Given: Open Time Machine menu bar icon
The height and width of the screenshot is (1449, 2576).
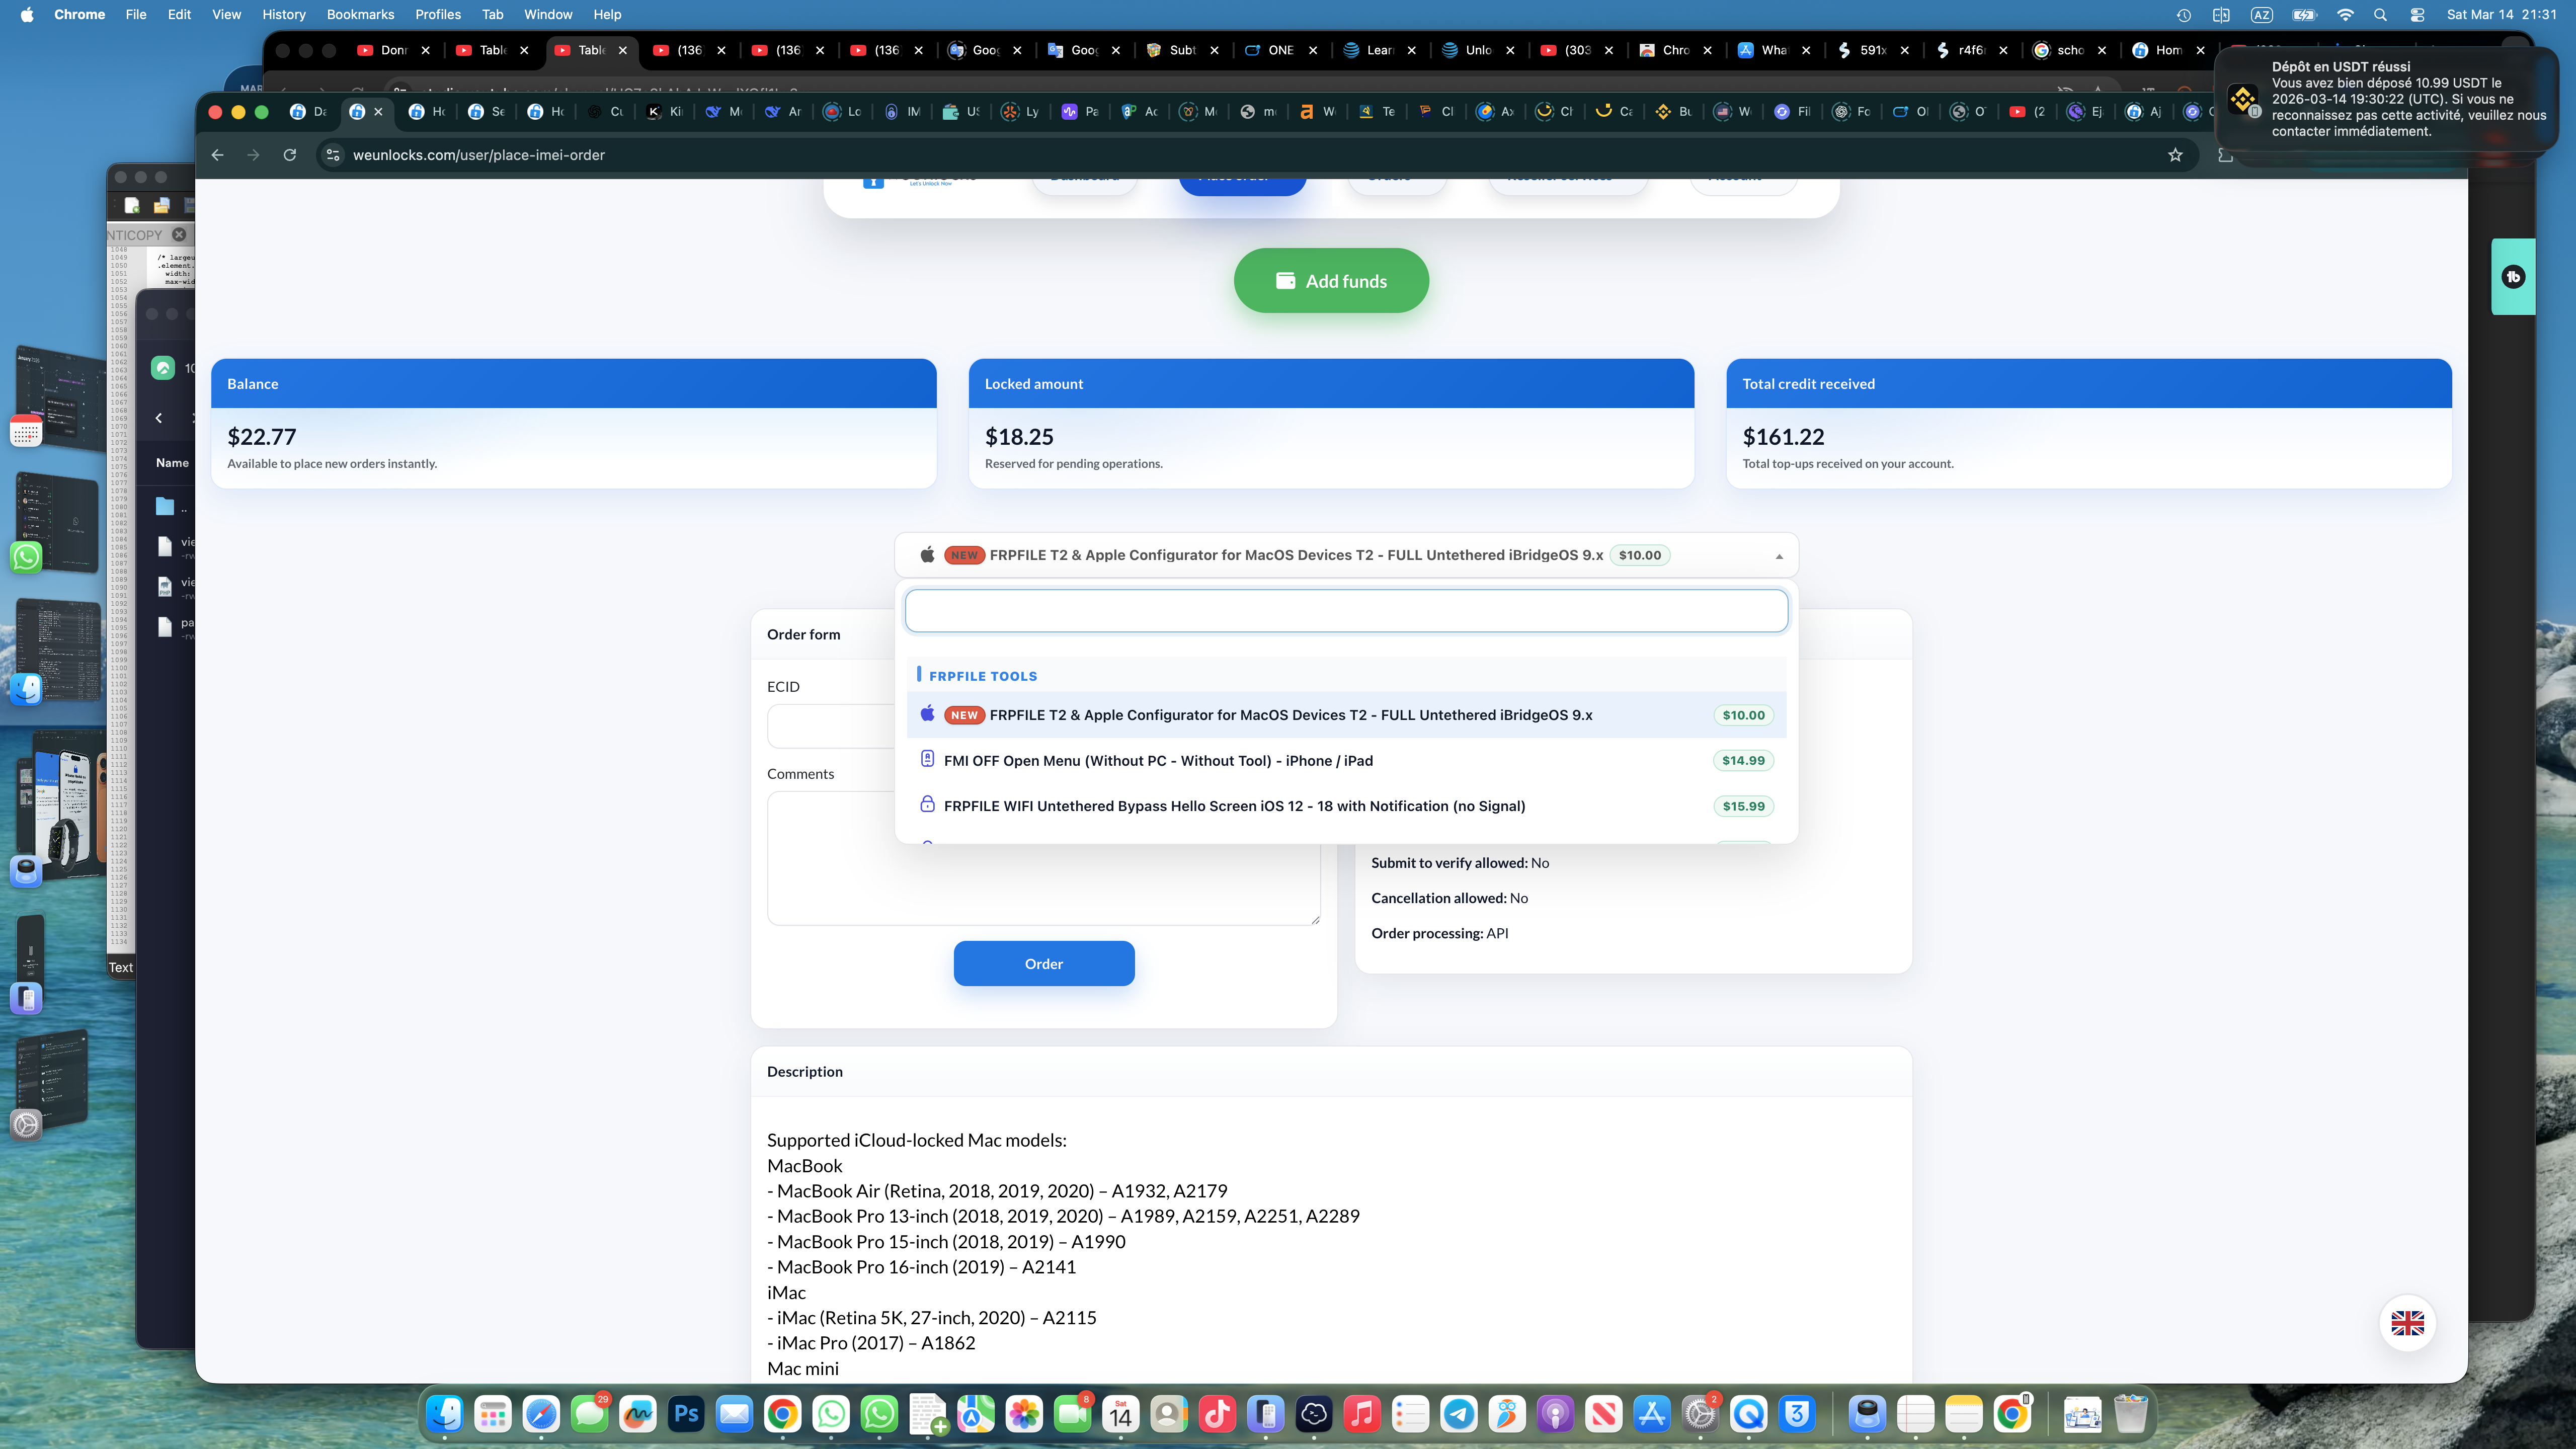Looking at the screenshot, I should coord(2184,15).
